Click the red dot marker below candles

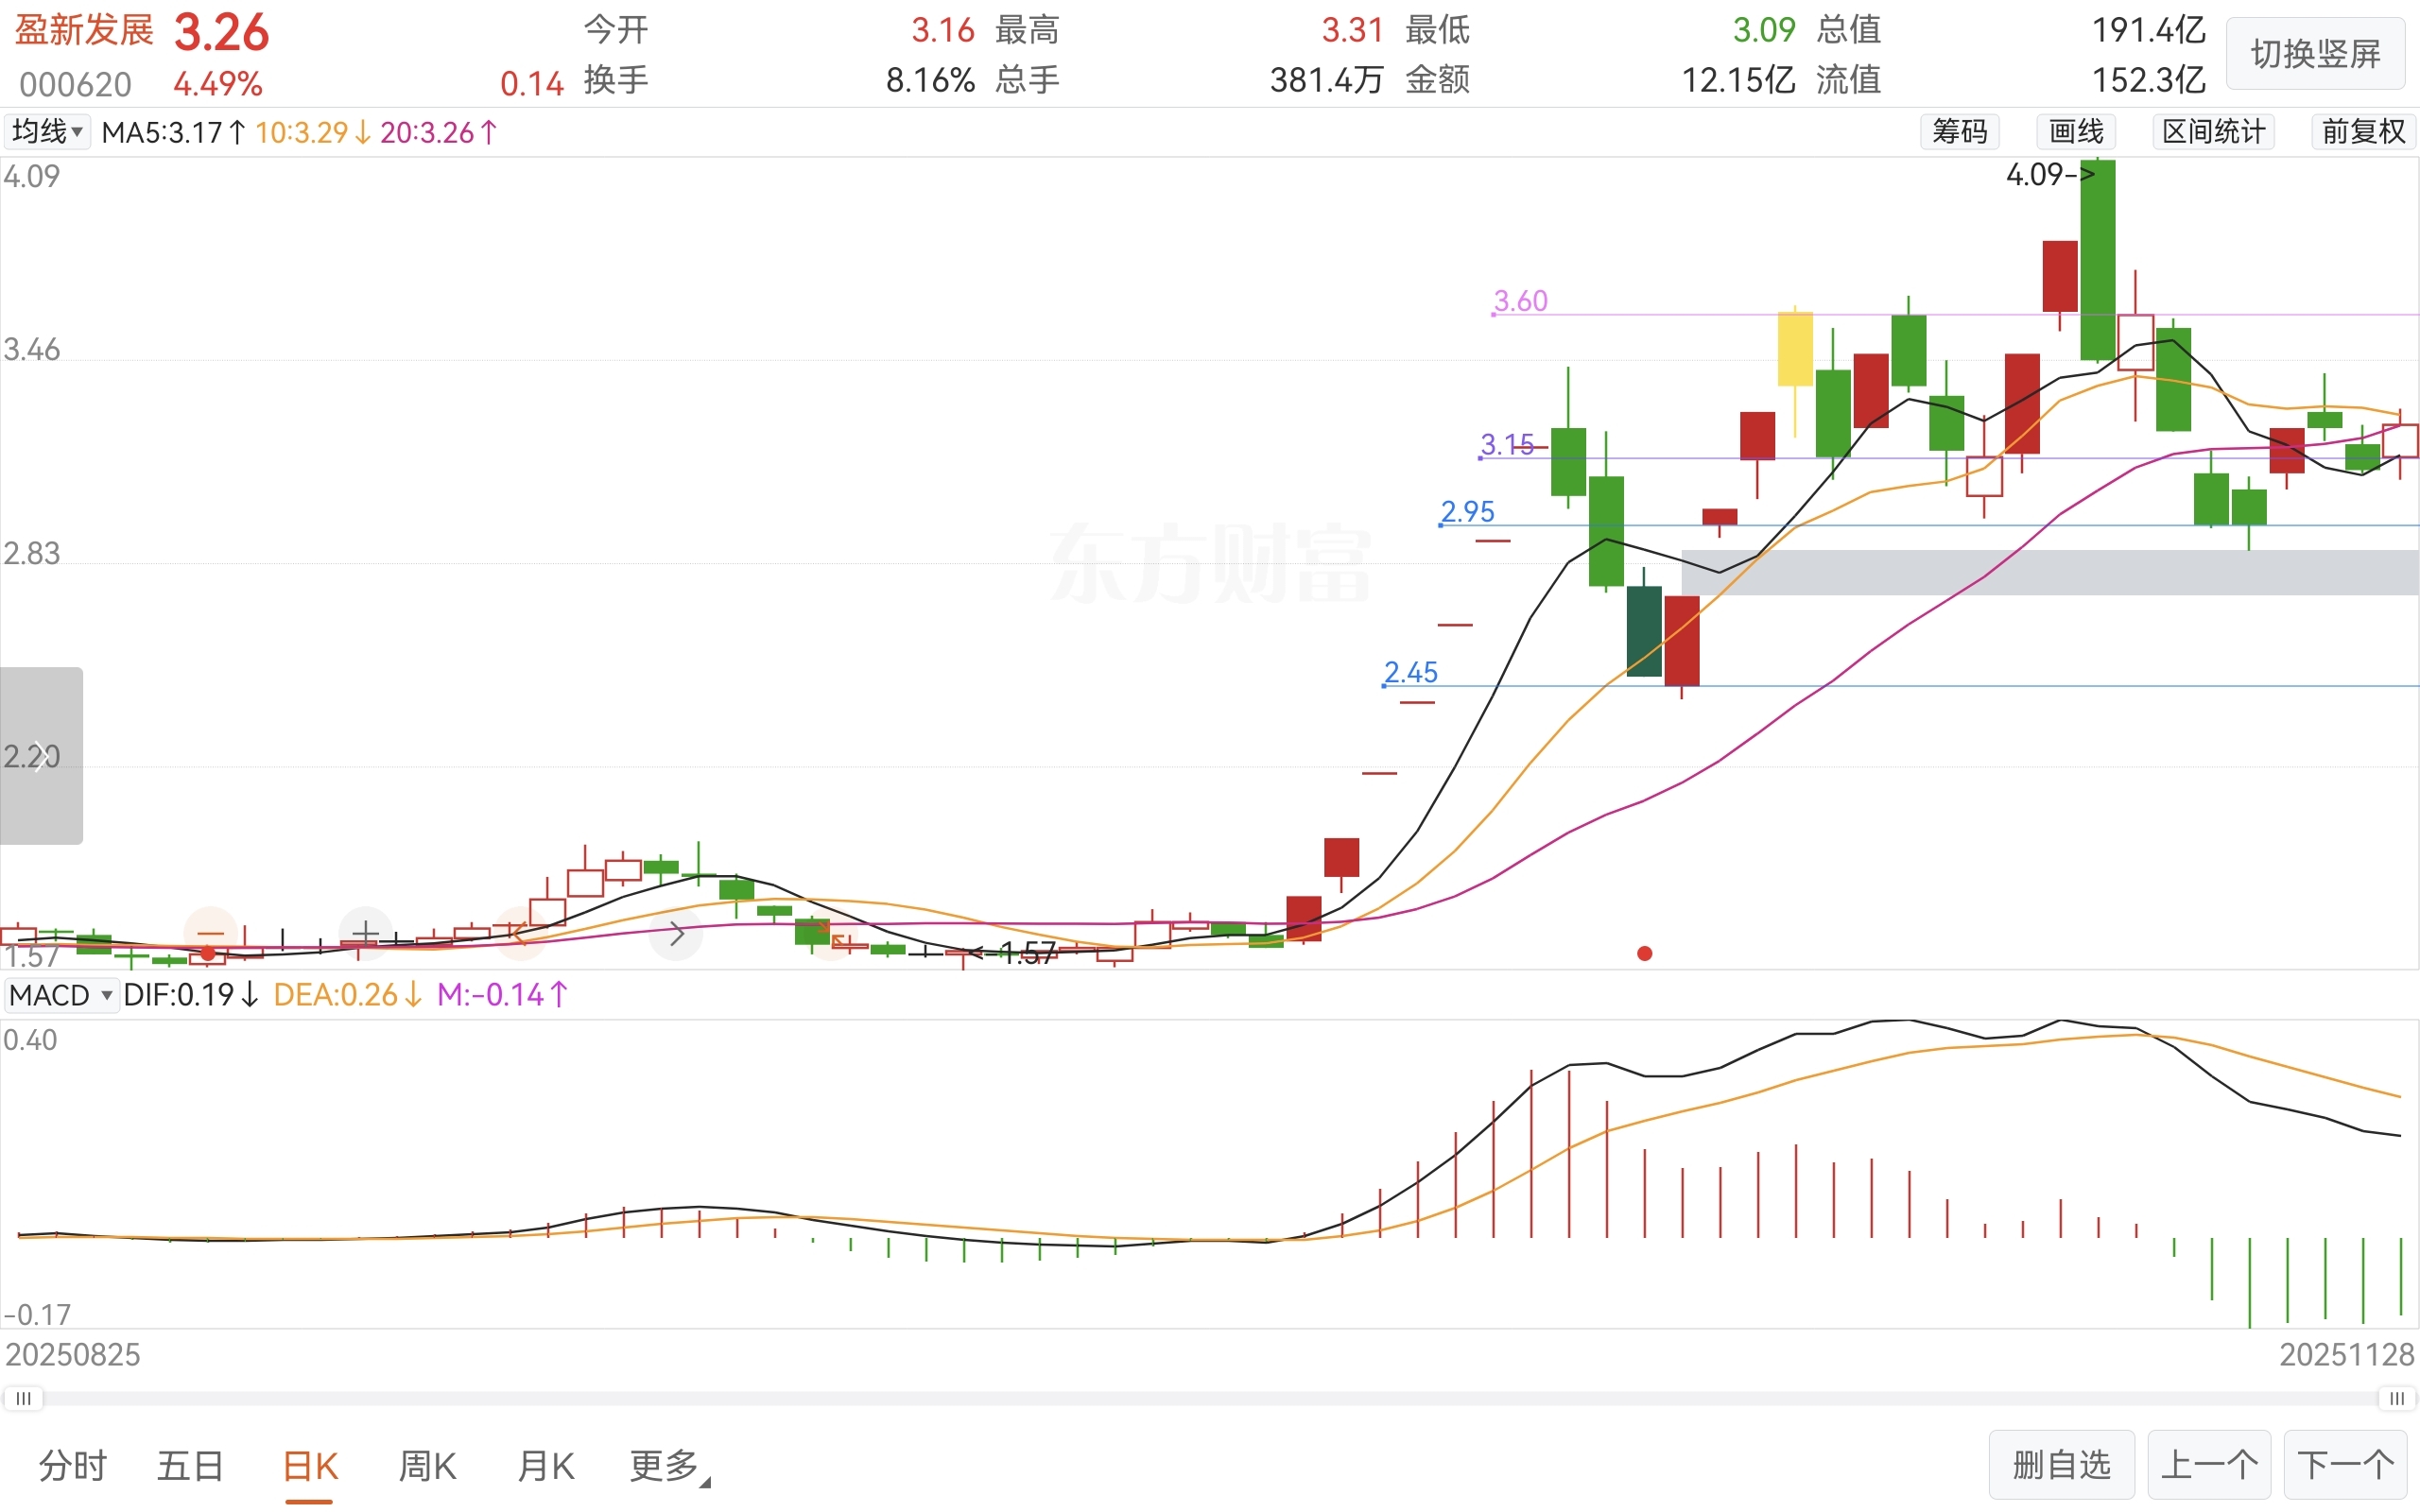[x=1644, y=953]
